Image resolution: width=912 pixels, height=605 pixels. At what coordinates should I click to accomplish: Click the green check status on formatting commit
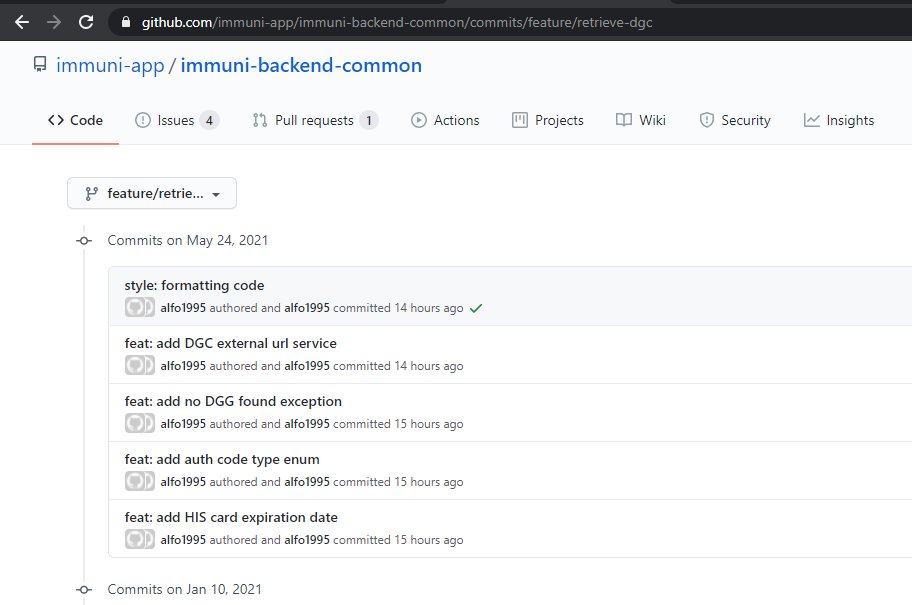click(x=476, y=308)
